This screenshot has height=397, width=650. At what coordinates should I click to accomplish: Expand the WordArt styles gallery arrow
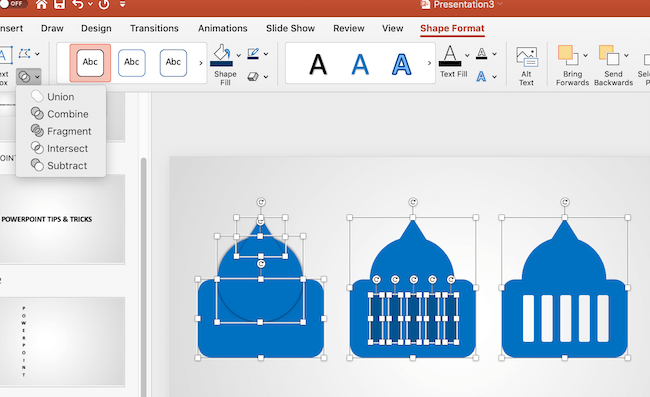click(x=429, y=63)
